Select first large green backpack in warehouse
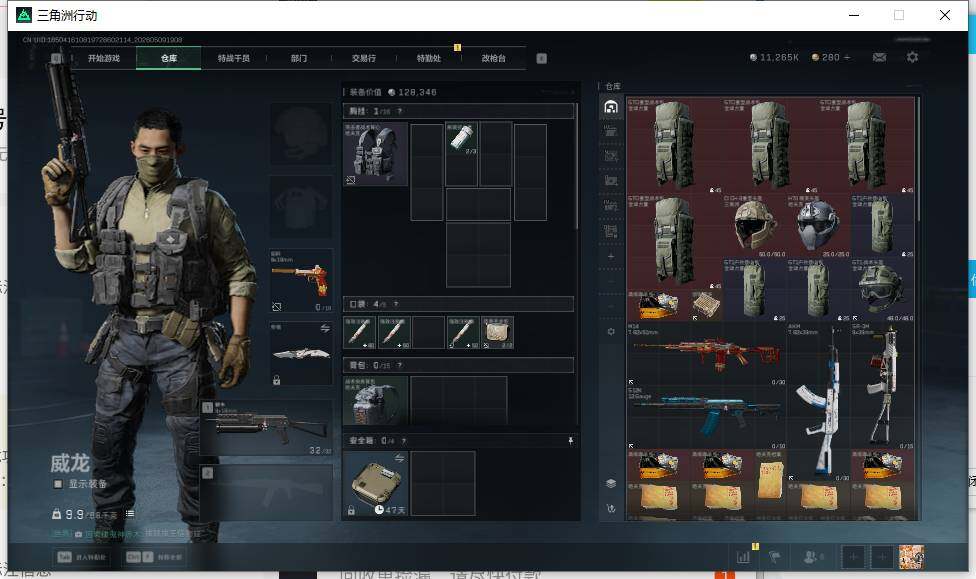 coord(674,145)
